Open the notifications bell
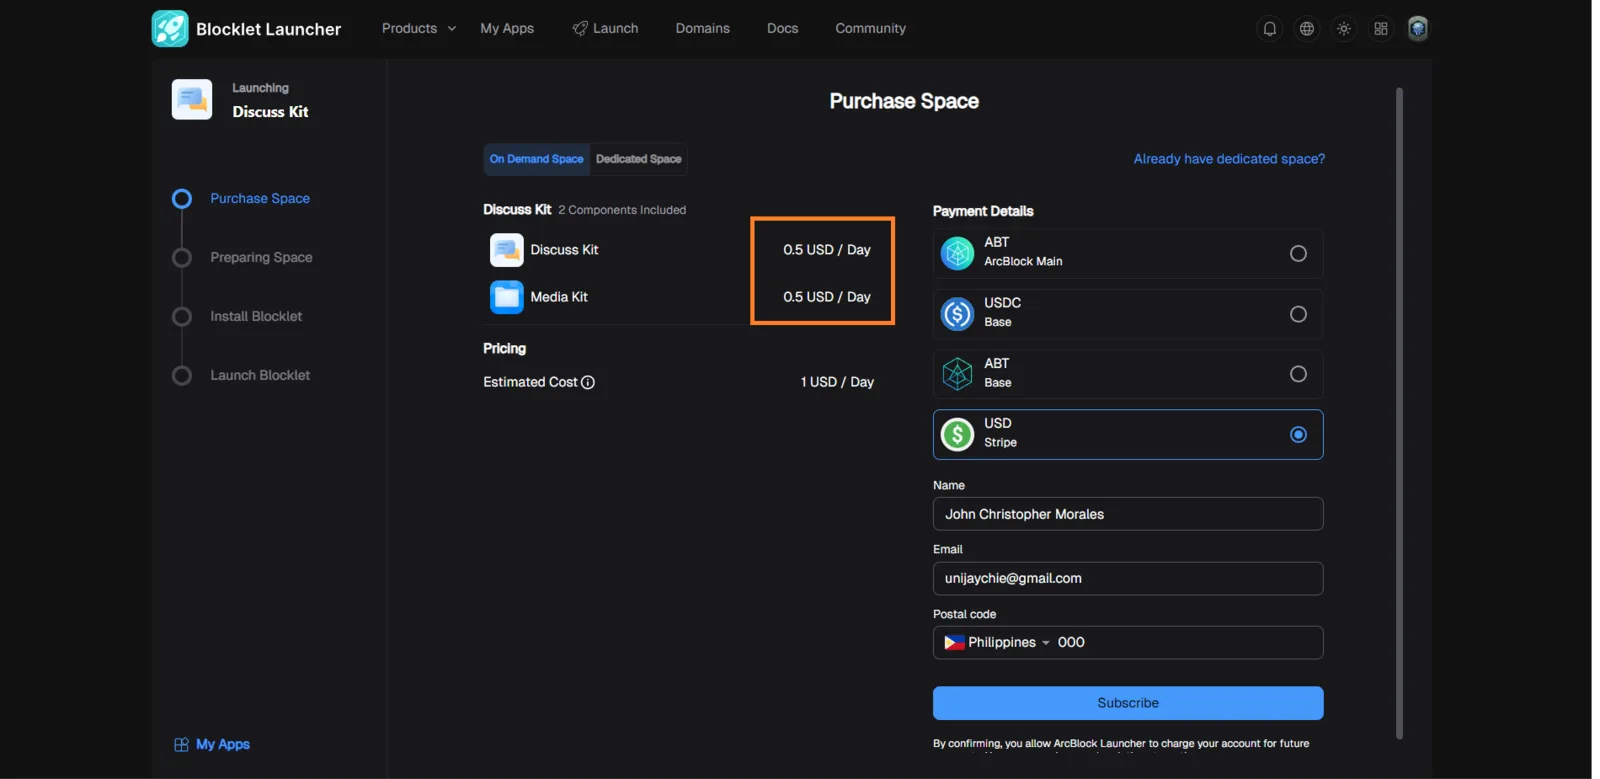Viewport: 1600px width, 779px height. pyautogui.click(x=1269, y=29)
